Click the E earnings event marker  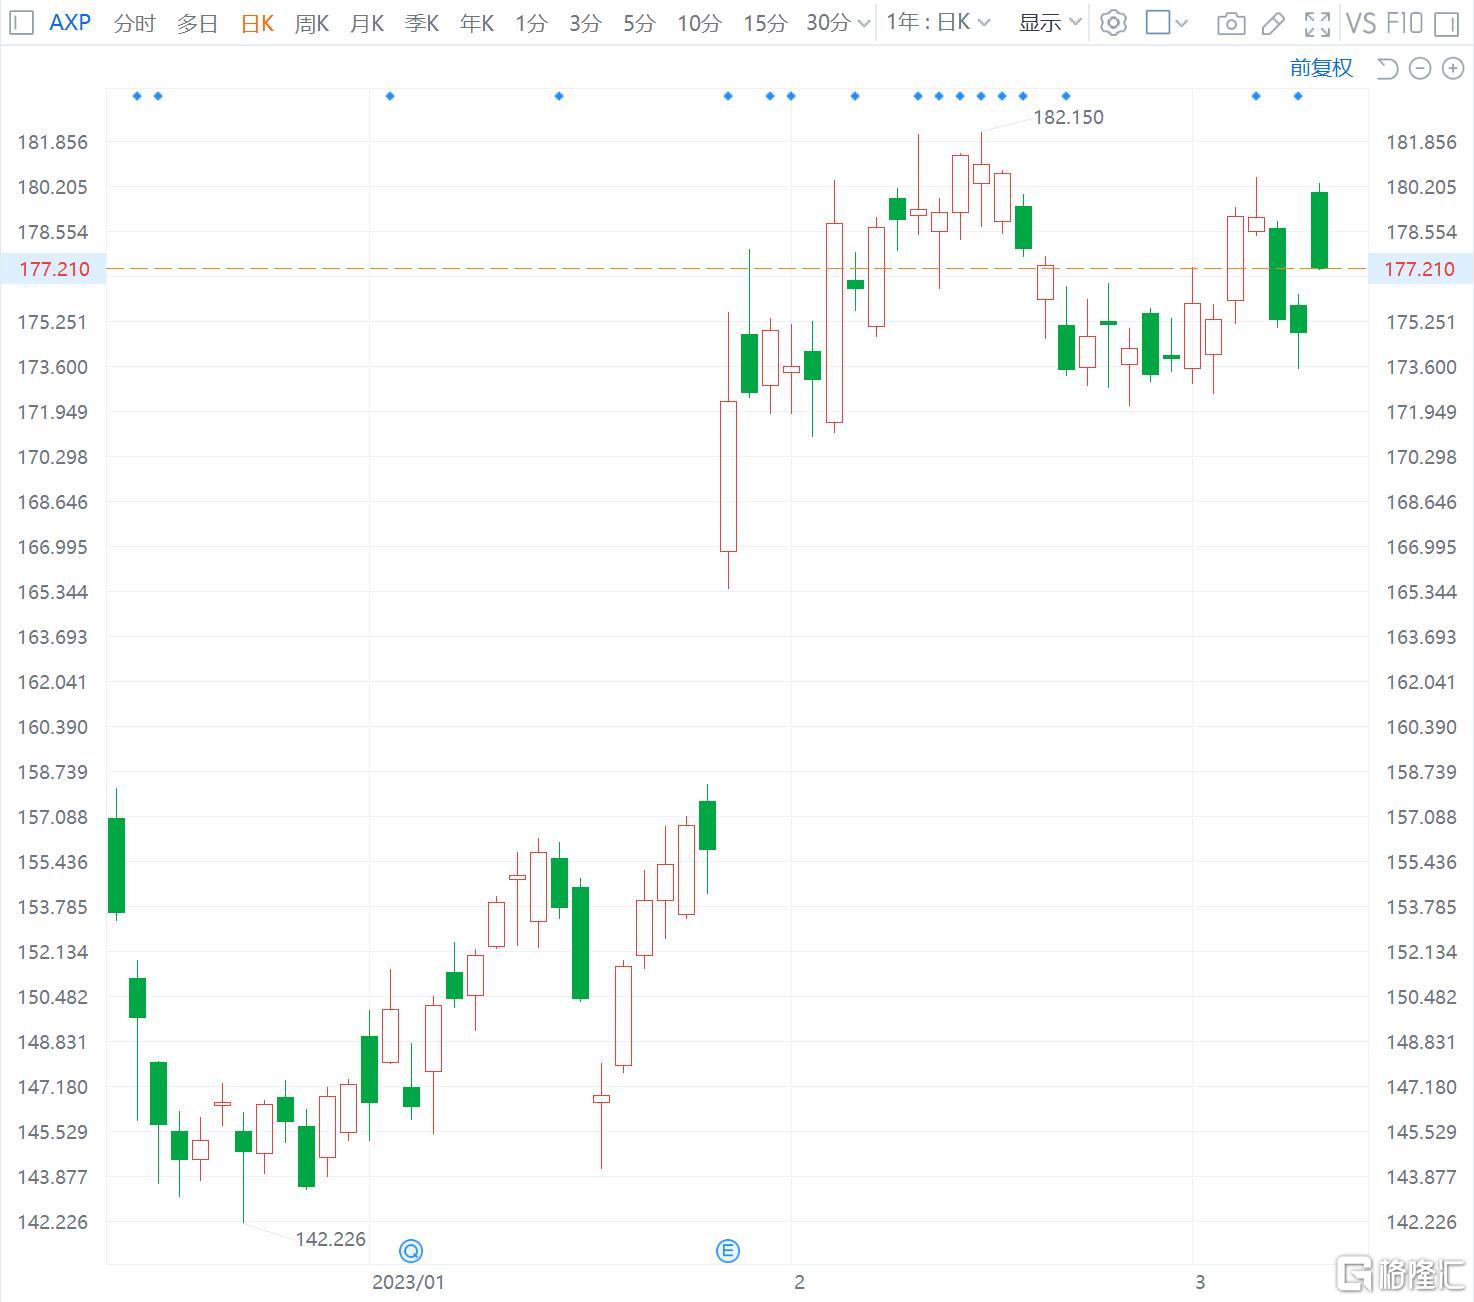point(728,1250)
